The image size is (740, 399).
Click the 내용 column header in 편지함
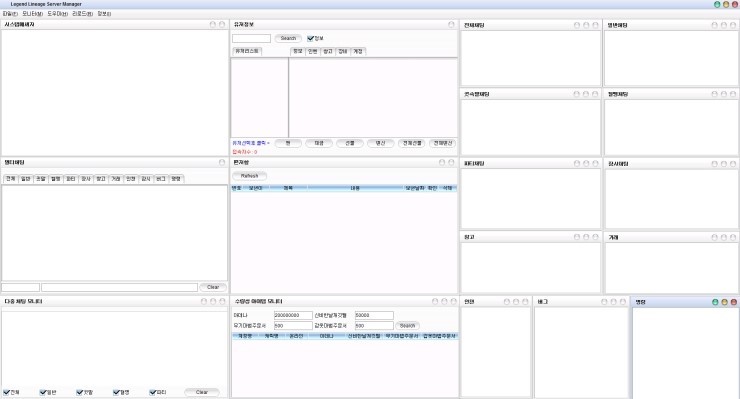point(355,188)
